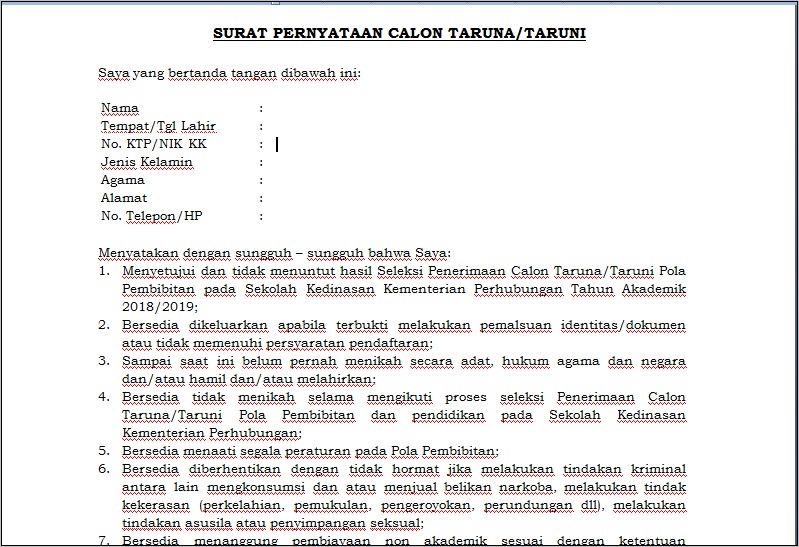Click the 'No. KTP/NIK KK' label
This screenshot has height=547, width=799.
coord(154,144)
